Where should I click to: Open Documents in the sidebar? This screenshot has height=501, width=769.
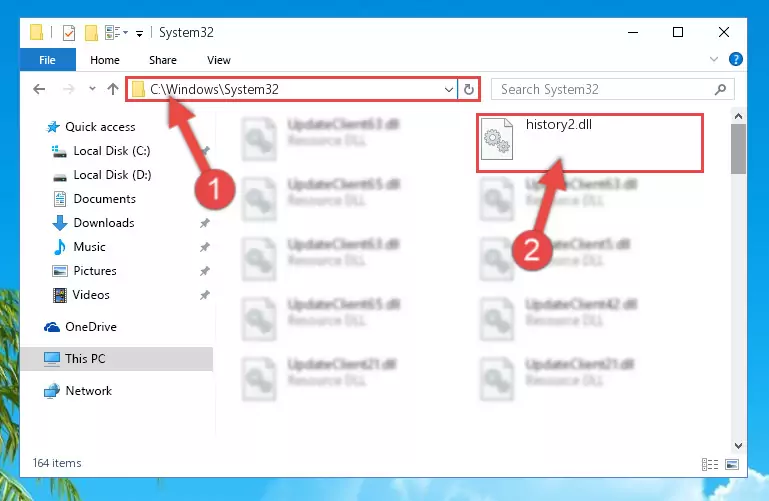104,199
